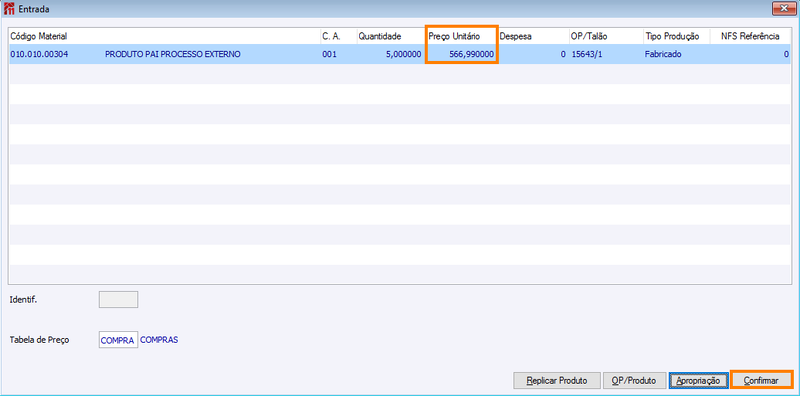Click the Tipo Produção value Fabricado
This screenshot has width=800, height=396.
point(663,54)
